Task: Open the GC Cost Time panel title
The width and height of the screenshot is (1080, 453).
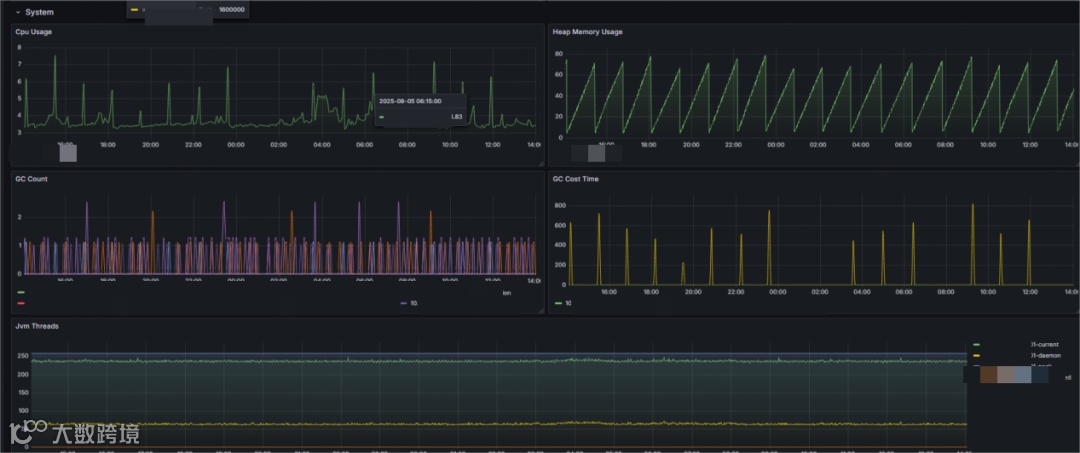Action: [x=575, y=179]
